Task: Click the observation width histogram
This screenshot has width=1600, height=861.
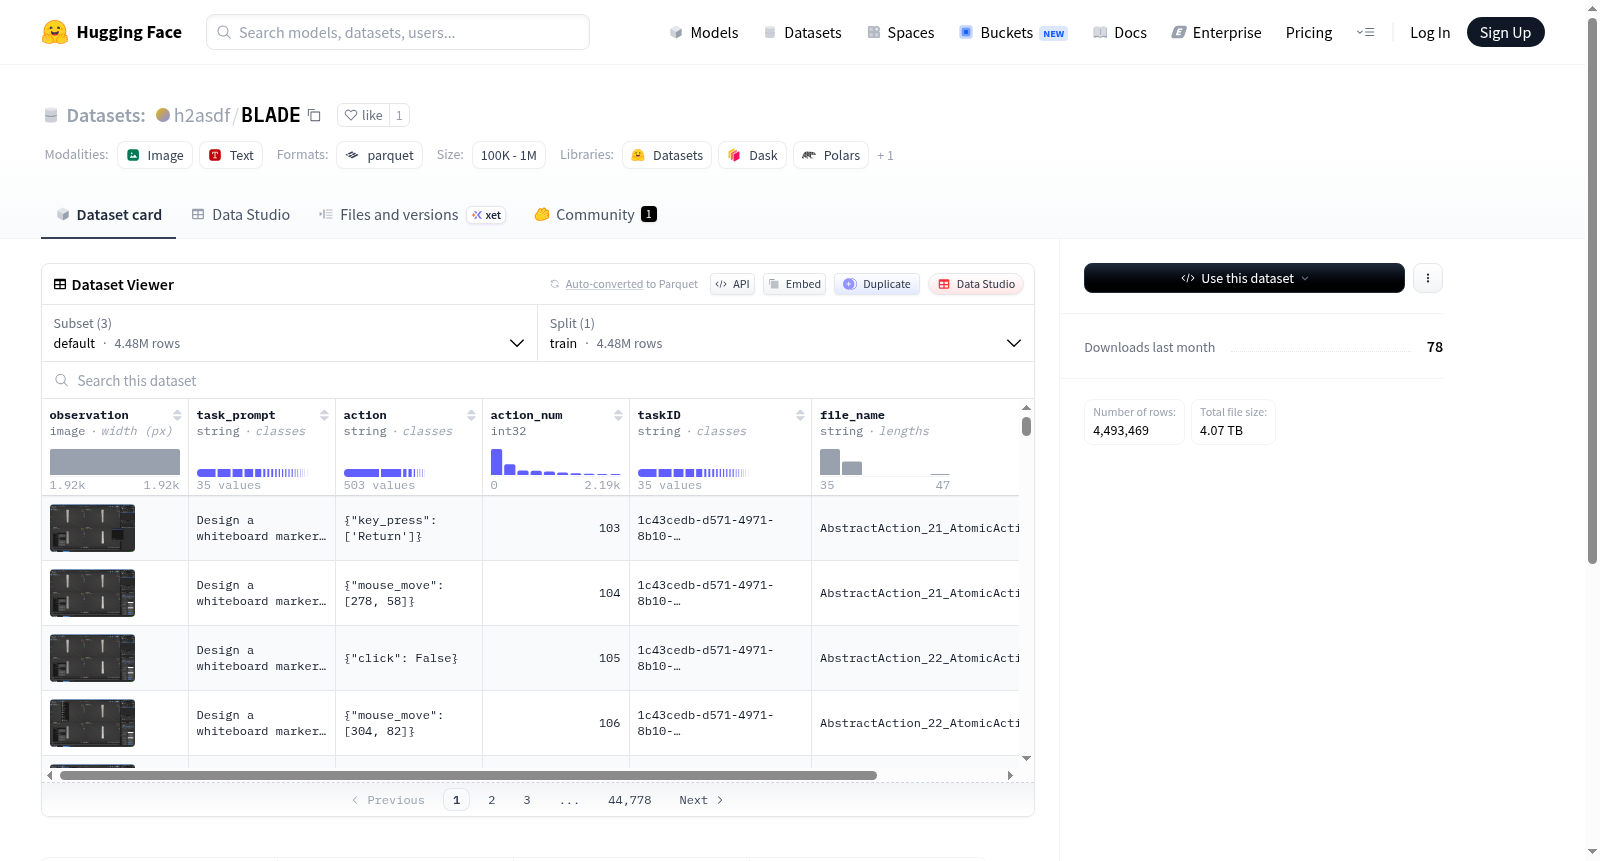Action: pyautogui.click(x=115, y=462)
